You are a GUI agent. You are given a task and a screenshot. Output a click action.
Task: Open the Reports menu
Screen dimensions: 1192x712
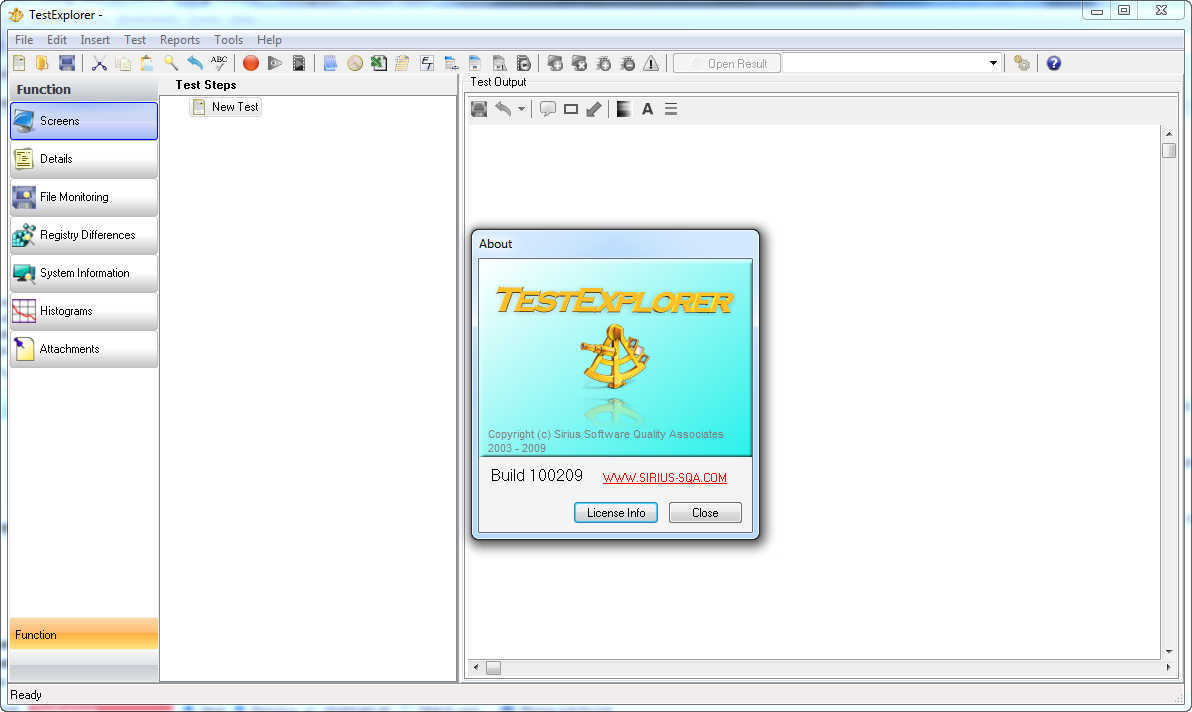pos(180,40)
